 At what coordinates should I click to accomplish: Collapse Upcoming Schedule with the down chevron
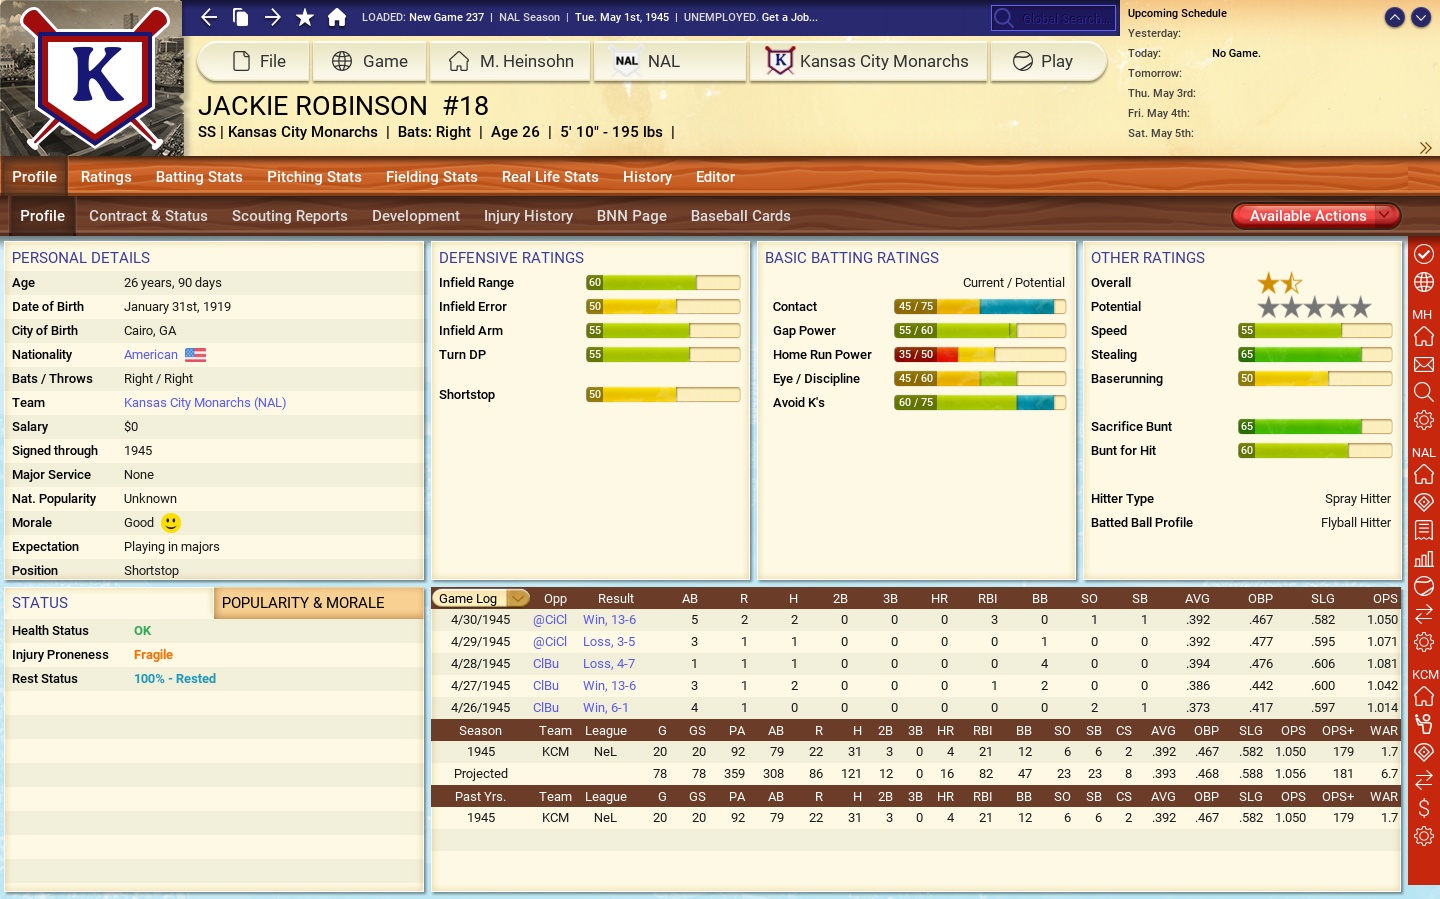[x=1419, y=17]
